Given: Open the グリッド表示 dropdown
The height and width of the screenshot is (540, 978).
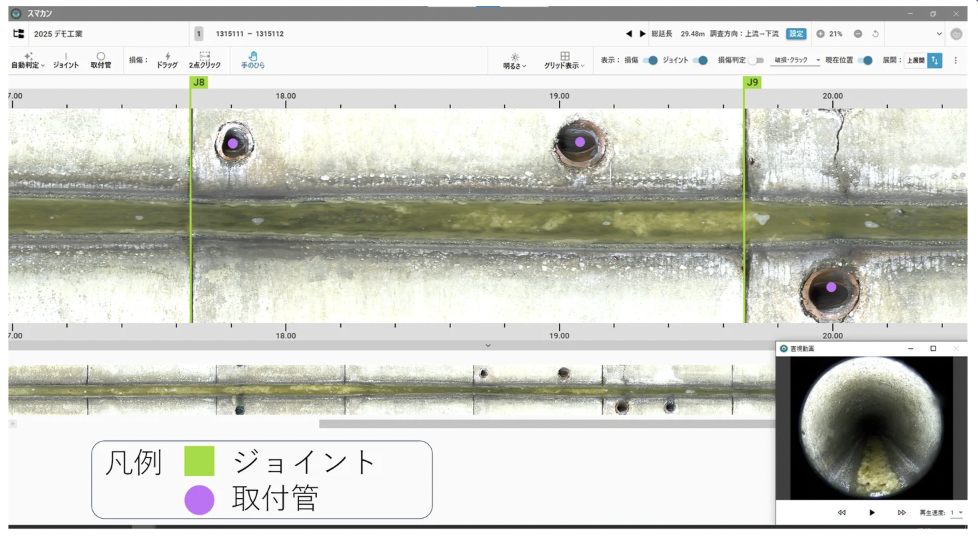Looking at the screenshot, I should 564,61.
